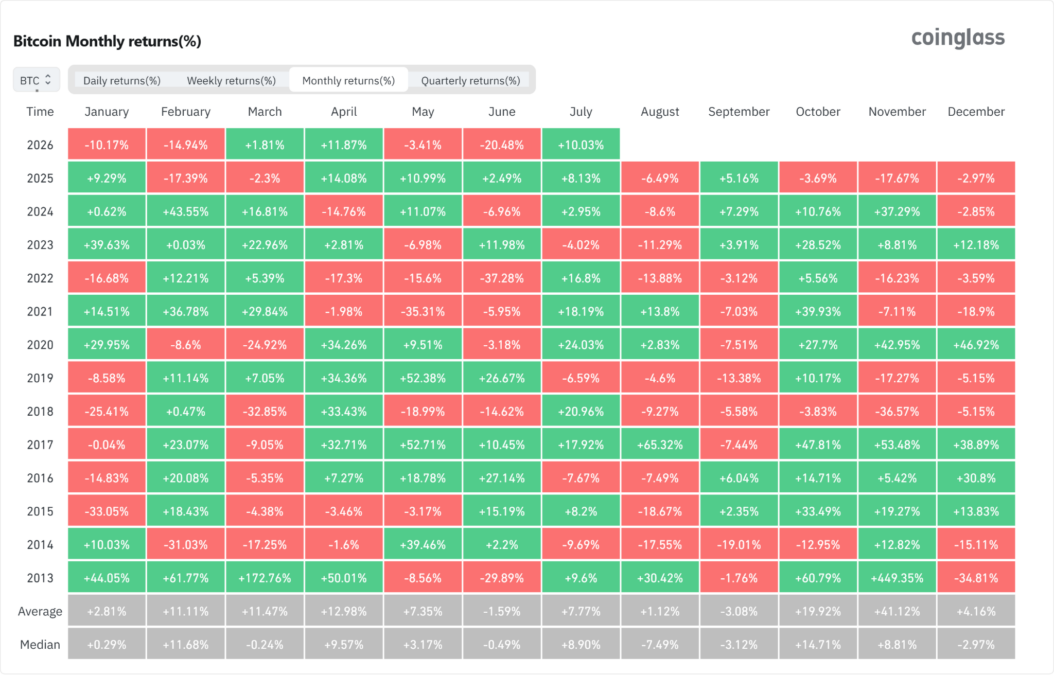
Task: Click the +52.38% cell for May 2019
Action: click(x=423, y=378)
